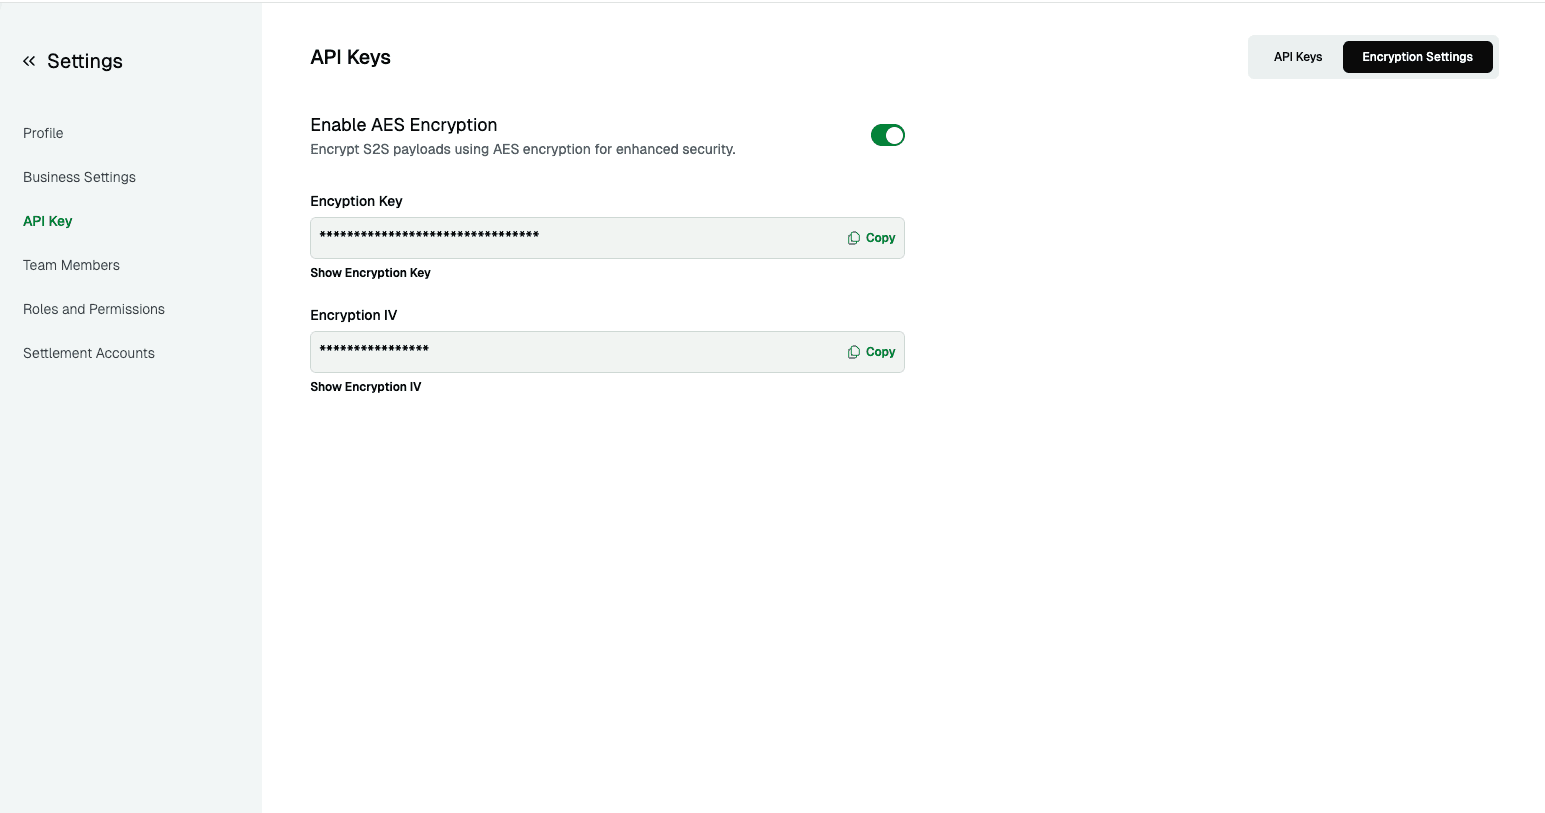The width and height of the screenshot is (1545, 813).
Task: Toggle the Enable AES Encryption switch off
Action: 887,134
